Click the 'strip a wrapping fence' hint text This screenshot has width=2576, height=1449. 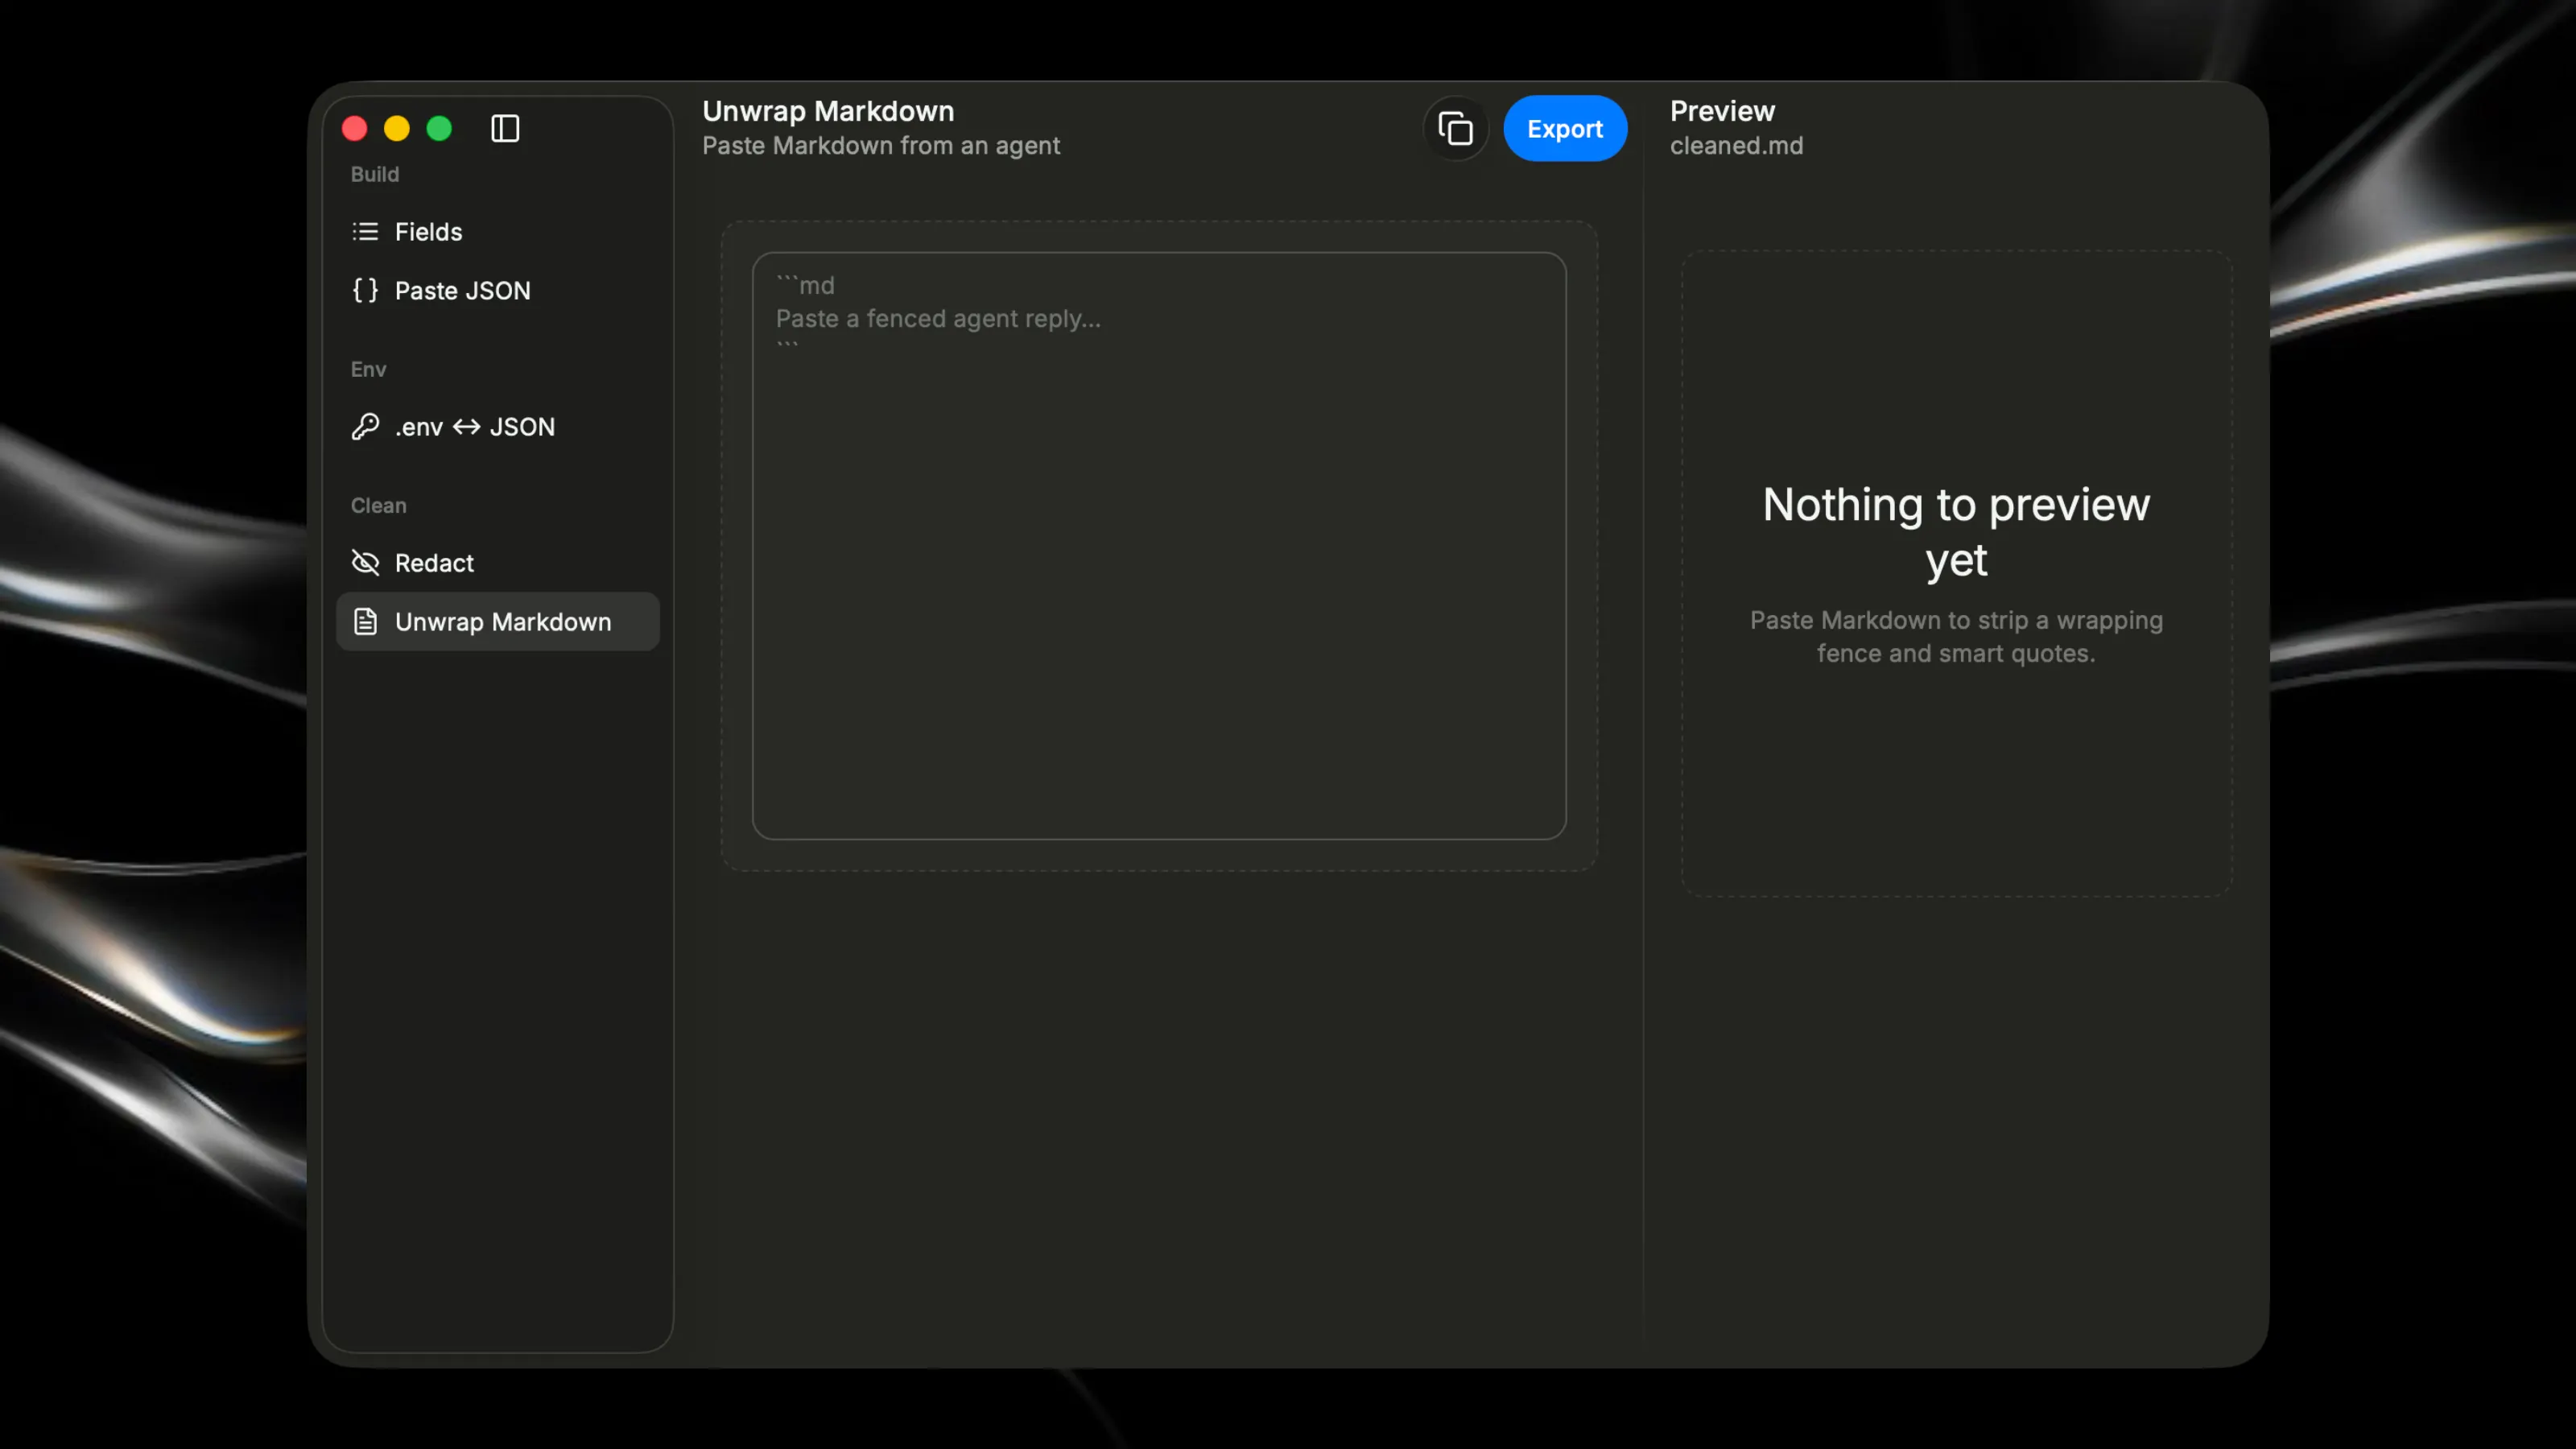click(1956, 636)
